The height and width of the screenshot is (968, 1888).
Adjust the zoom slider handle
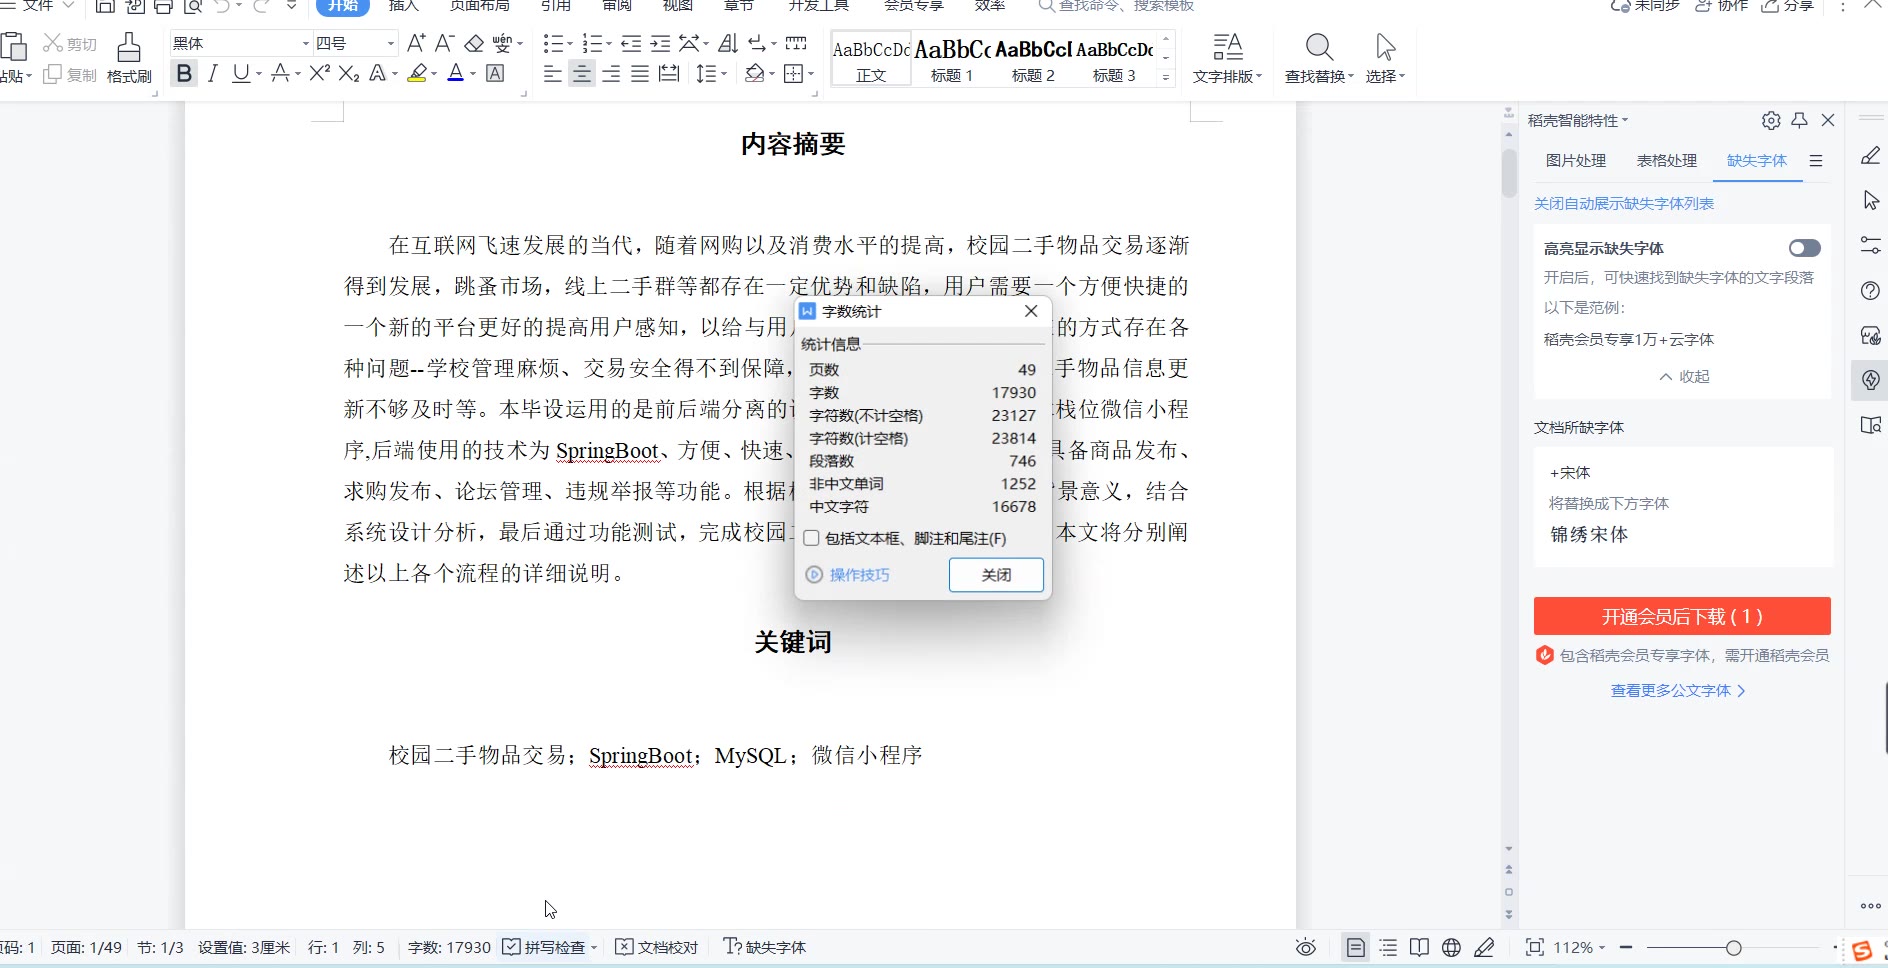[x=1734, y=947]
